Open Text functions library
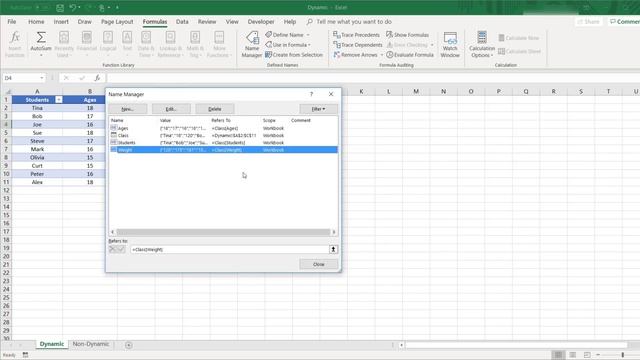This screenshot has height=360, width=640. (127, 44)
